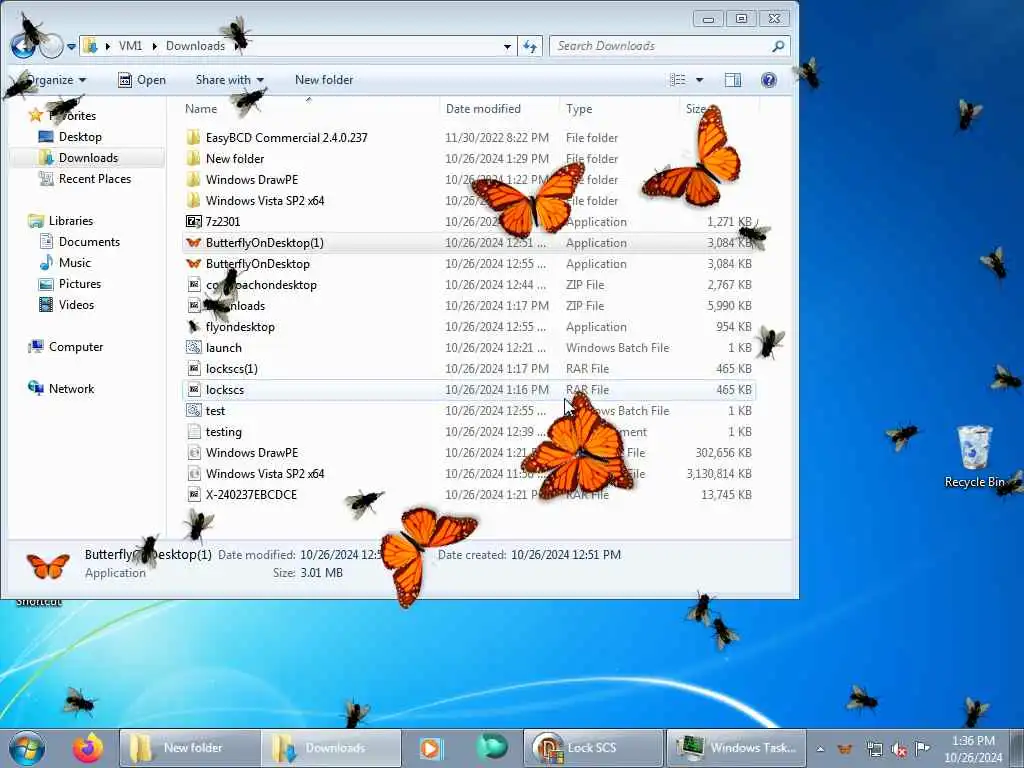This screenshot has width=1024, height=768.
Task: Select the launch batch file icon
Action: click(193, 347)
